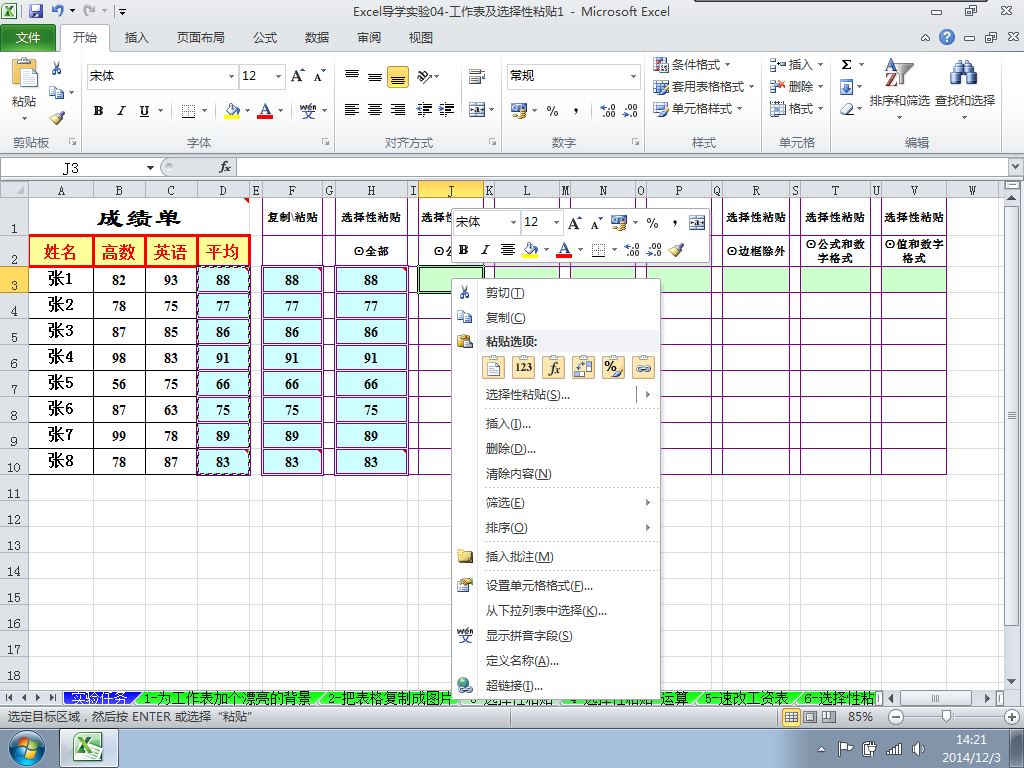Screen dimensions: 1024x768
Task: Choose Paste Values (123) paste option
Action: [523, 368]
